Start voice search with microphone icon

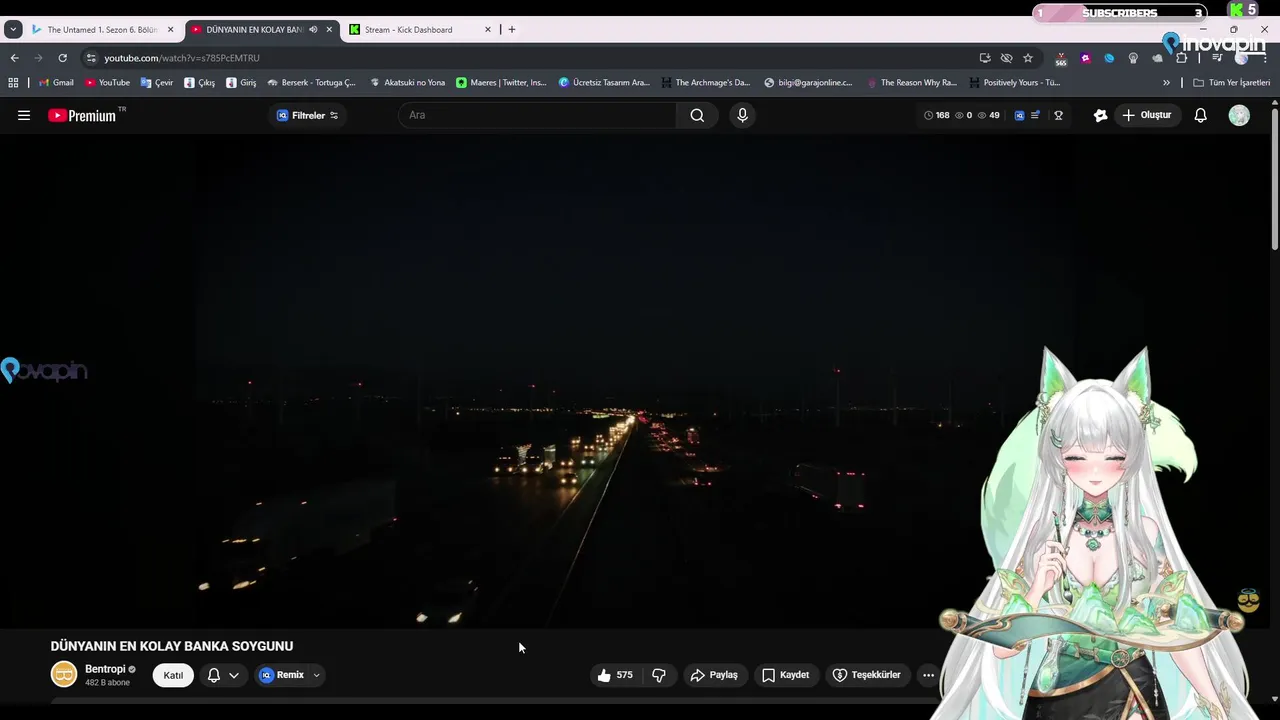tap(742, 115)
